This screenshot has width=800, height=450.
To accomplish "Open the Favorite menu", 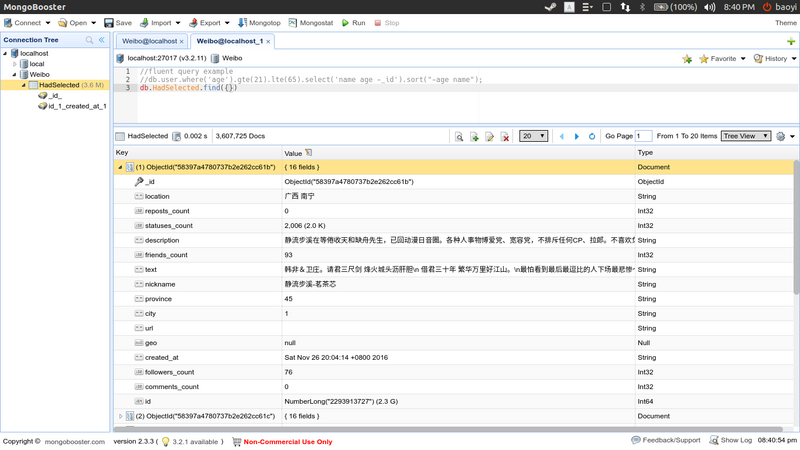I will point(722,59).
